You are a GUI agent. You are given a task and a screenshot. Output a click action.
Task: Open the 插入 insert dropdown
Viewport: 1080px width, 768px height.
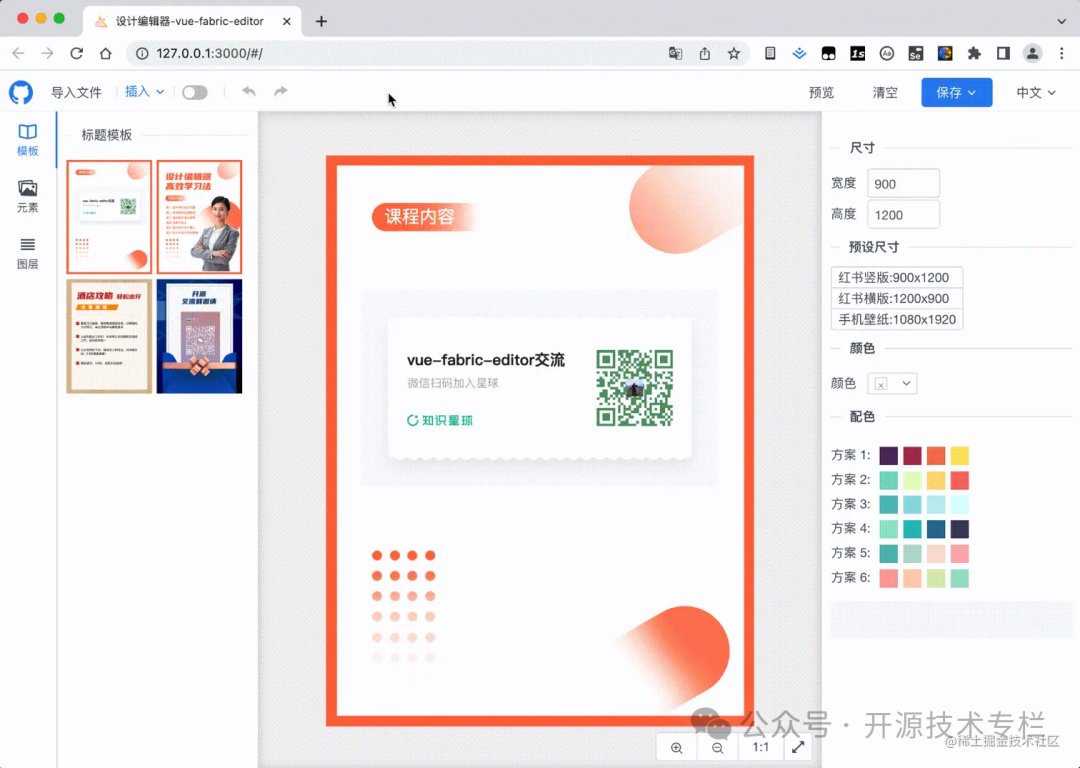pos(144,92)
